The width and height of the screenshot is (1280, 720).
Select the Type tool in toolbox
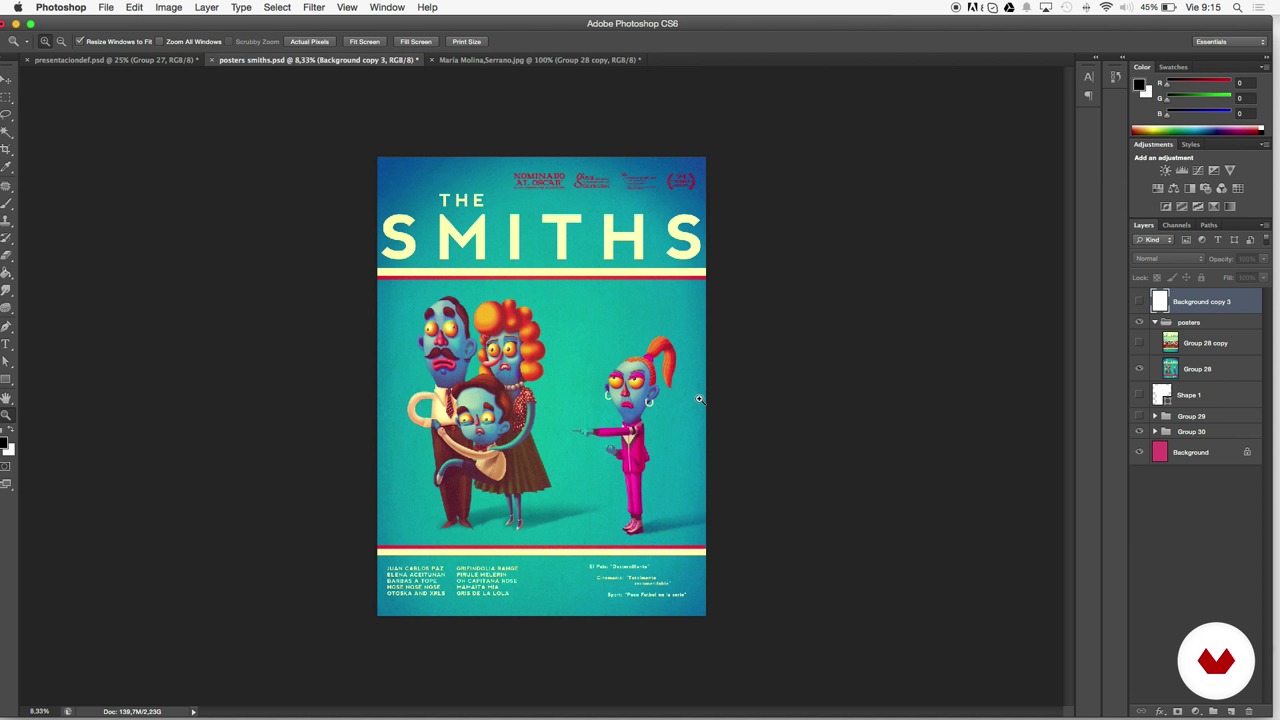coord(6,344)
